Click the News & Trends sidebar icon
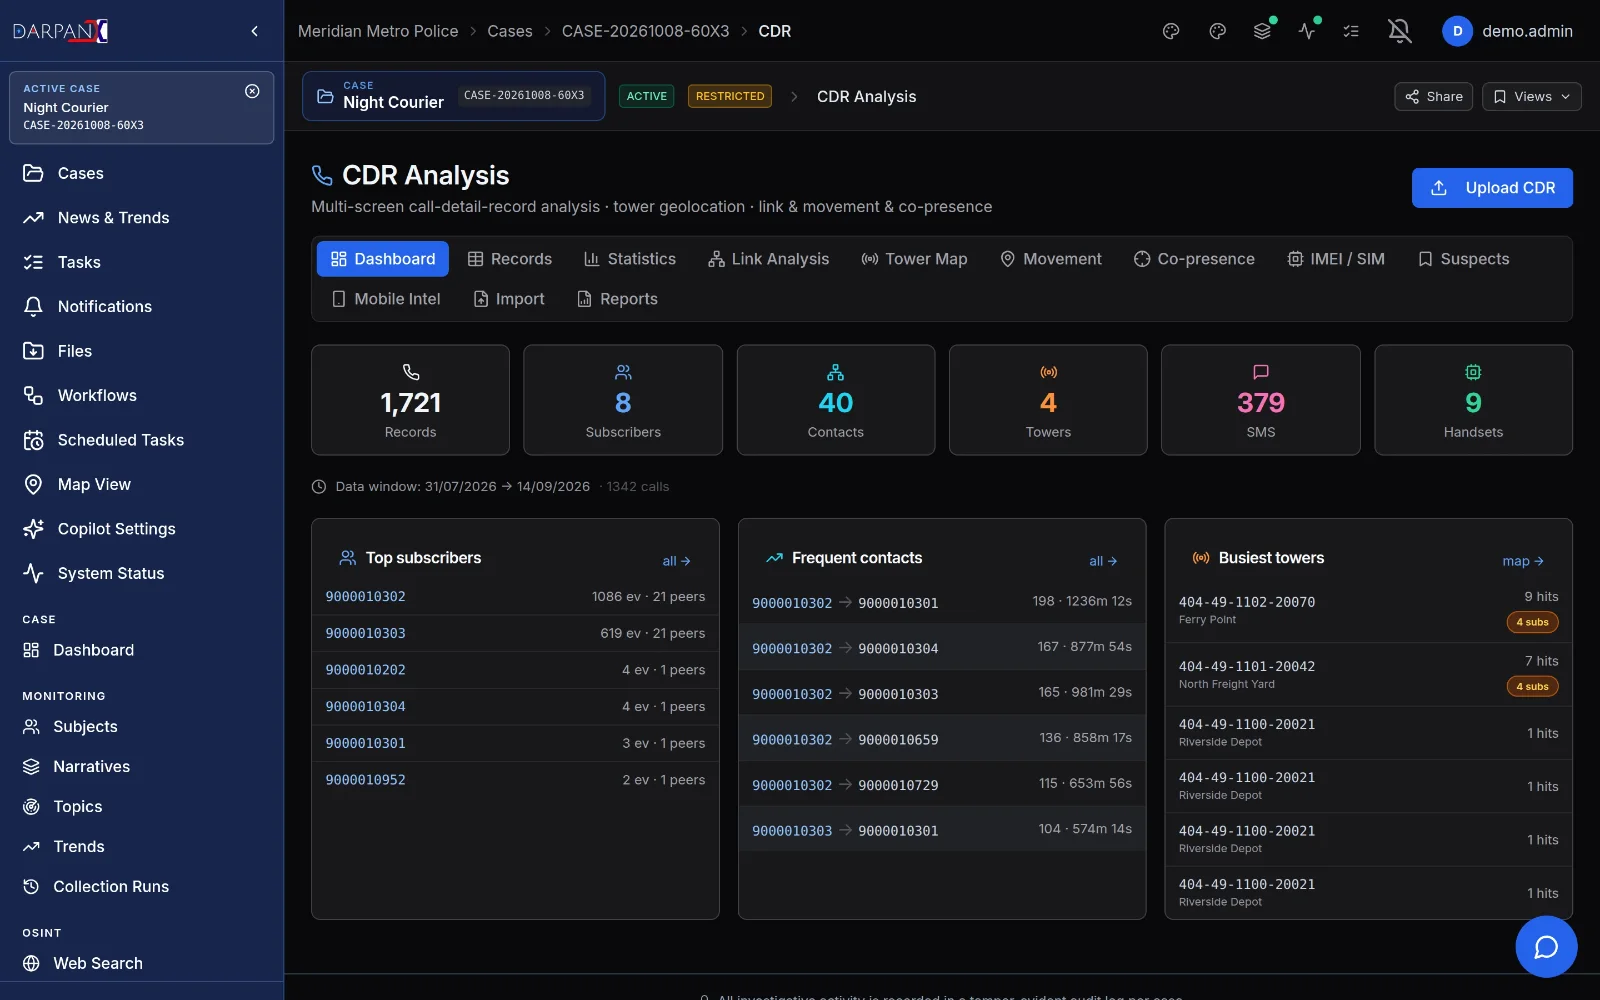The height and width of the screenshot is (1000, 1600). coord(33,218)
